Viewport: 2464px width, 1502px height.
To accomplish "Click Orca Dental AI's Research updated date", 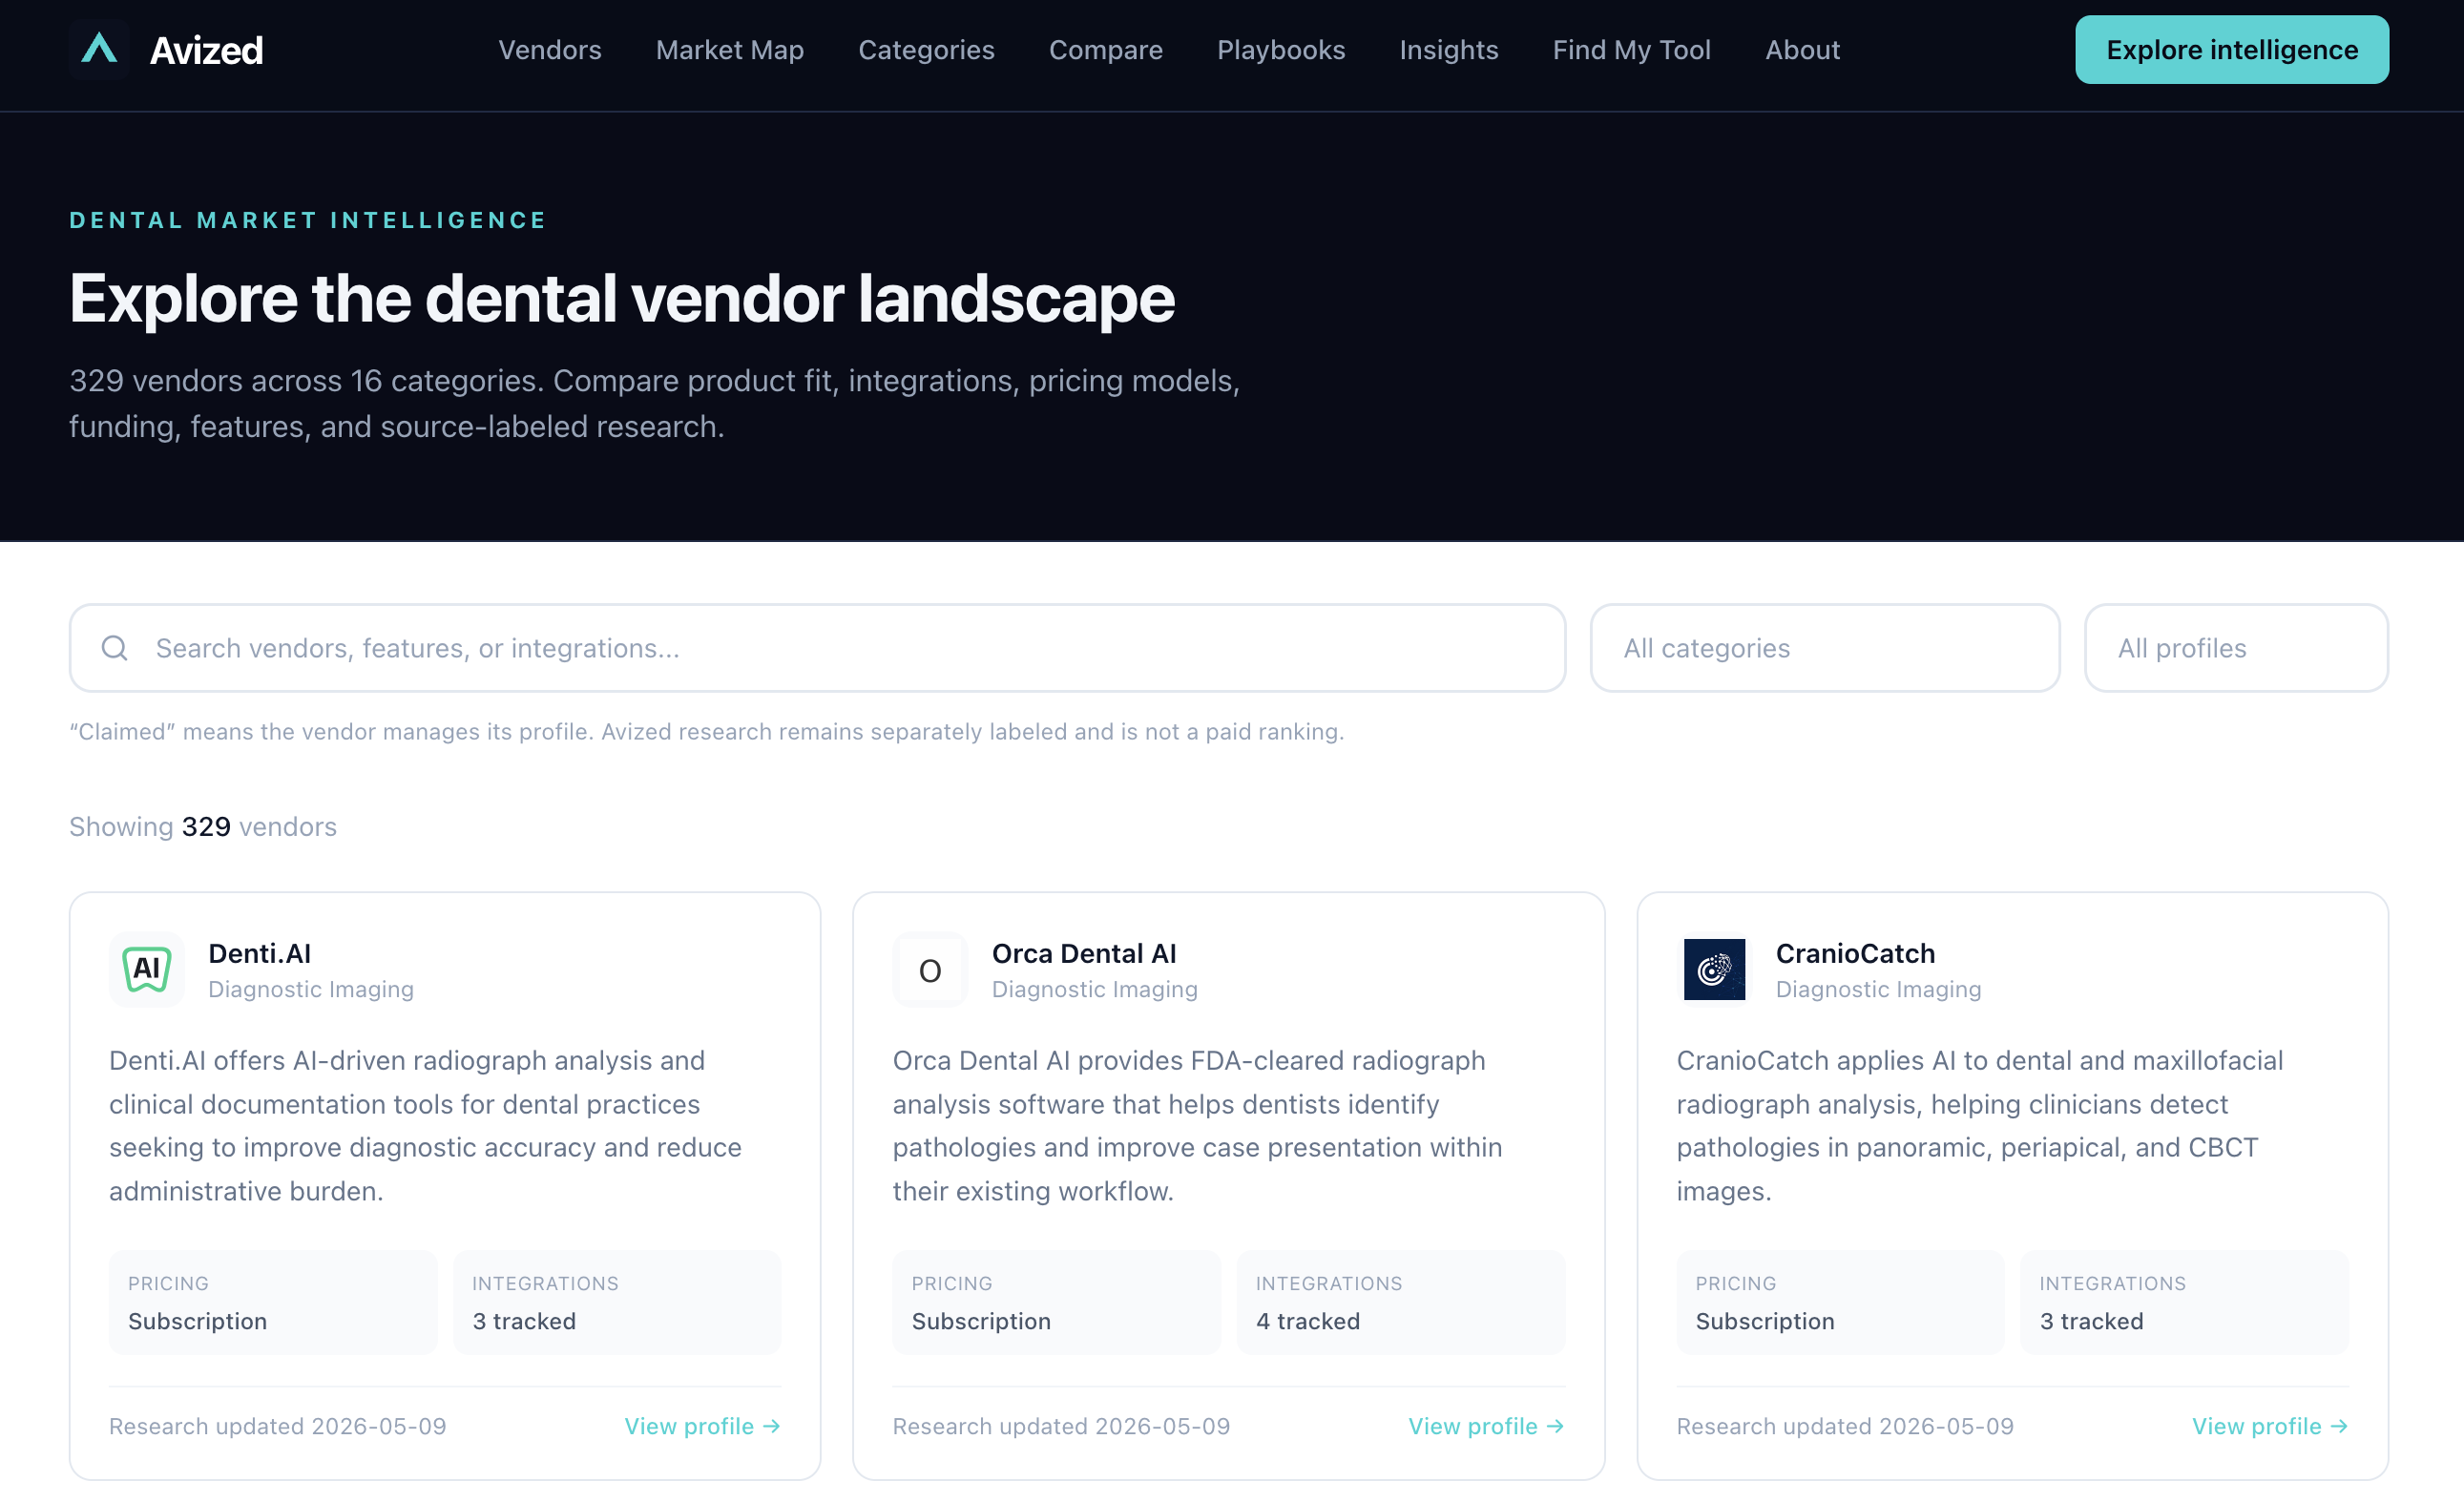I will [x=1062, y=1426].
